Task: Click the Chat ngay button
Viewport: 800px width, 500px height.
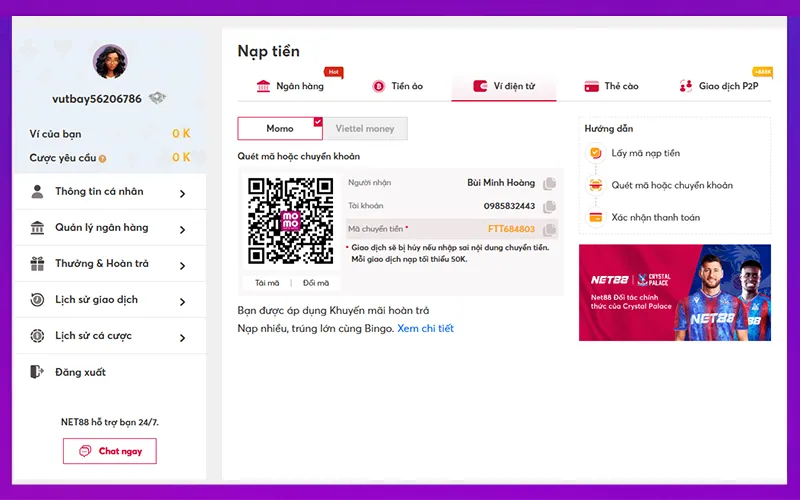Action: 110,451
